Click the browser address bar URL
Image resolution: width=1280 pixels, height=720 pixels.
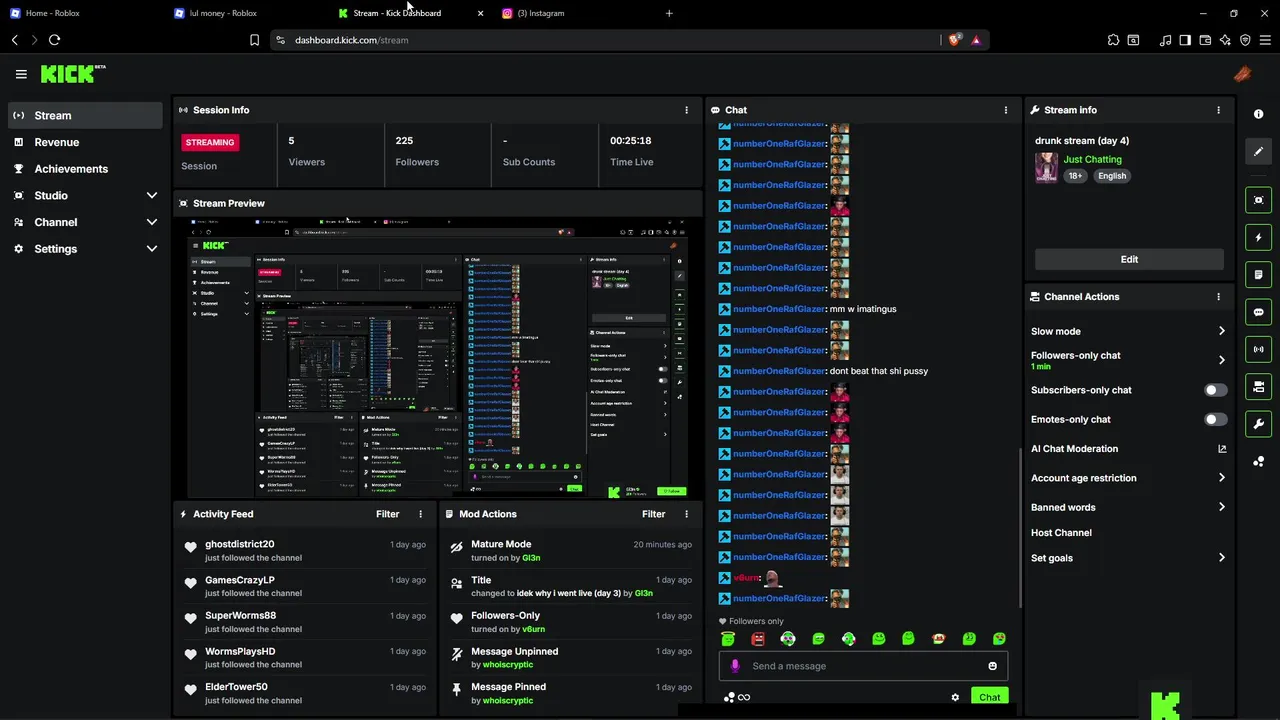[351, 40]
